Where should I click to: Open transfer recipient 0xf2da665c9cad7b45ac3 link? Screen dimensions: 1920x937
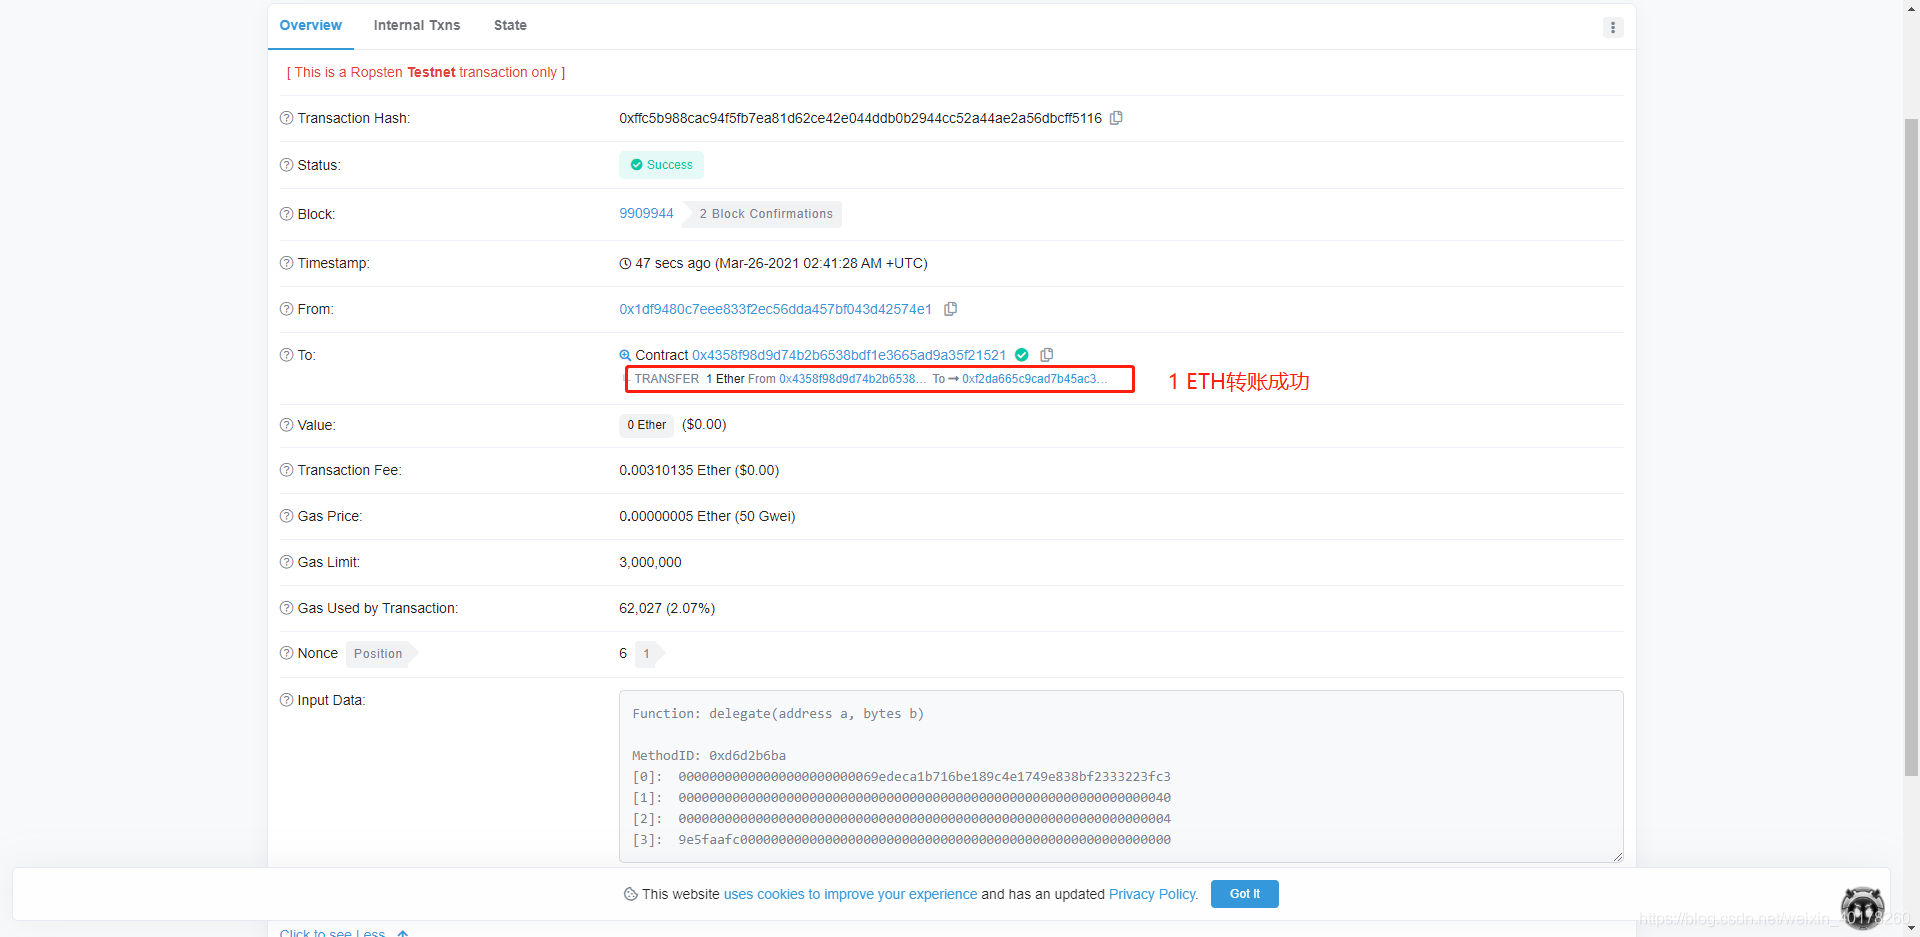[1034, 379]
